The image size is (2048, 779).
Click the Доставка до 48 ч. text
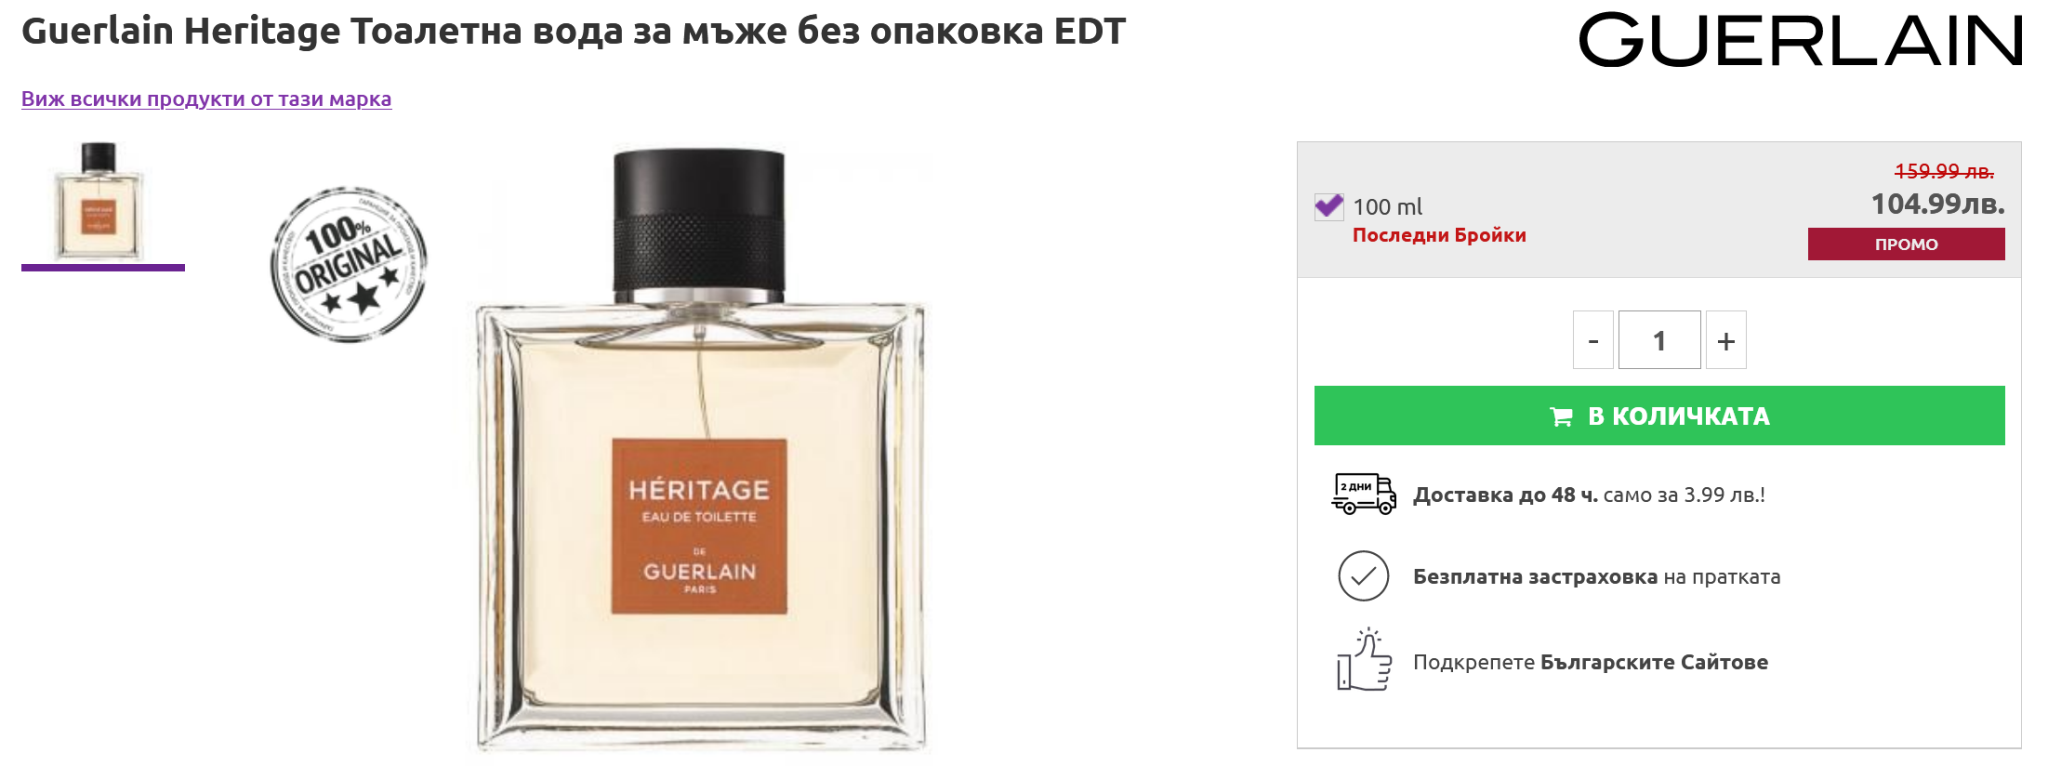point(1505,495)
